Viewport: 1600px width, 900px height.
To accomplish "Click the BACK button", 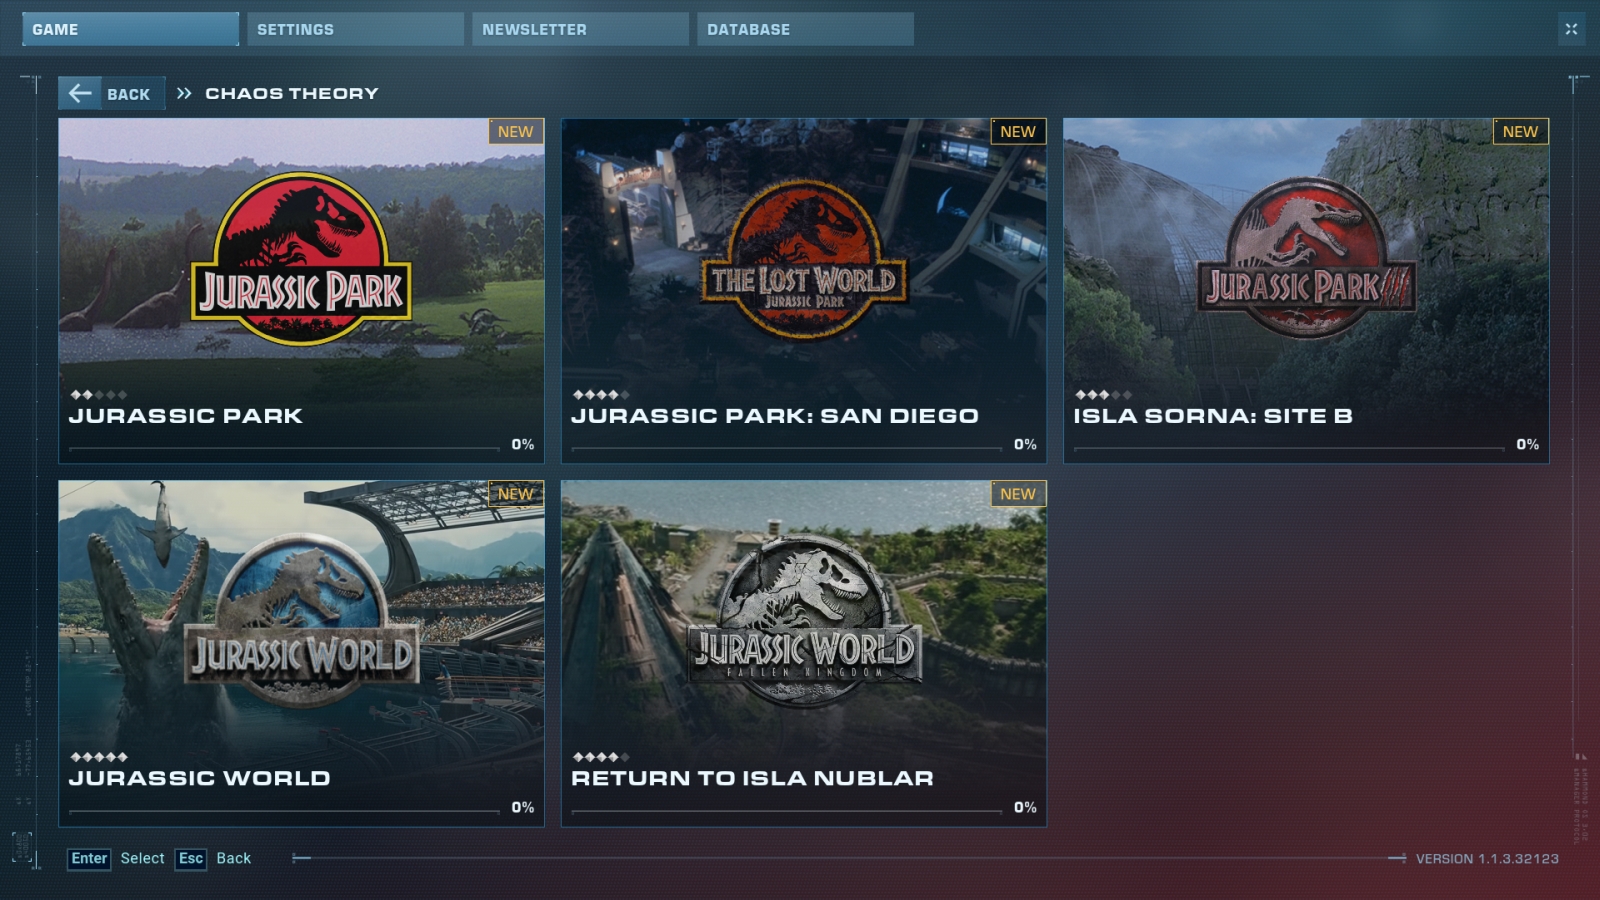I will coord(111,93).
